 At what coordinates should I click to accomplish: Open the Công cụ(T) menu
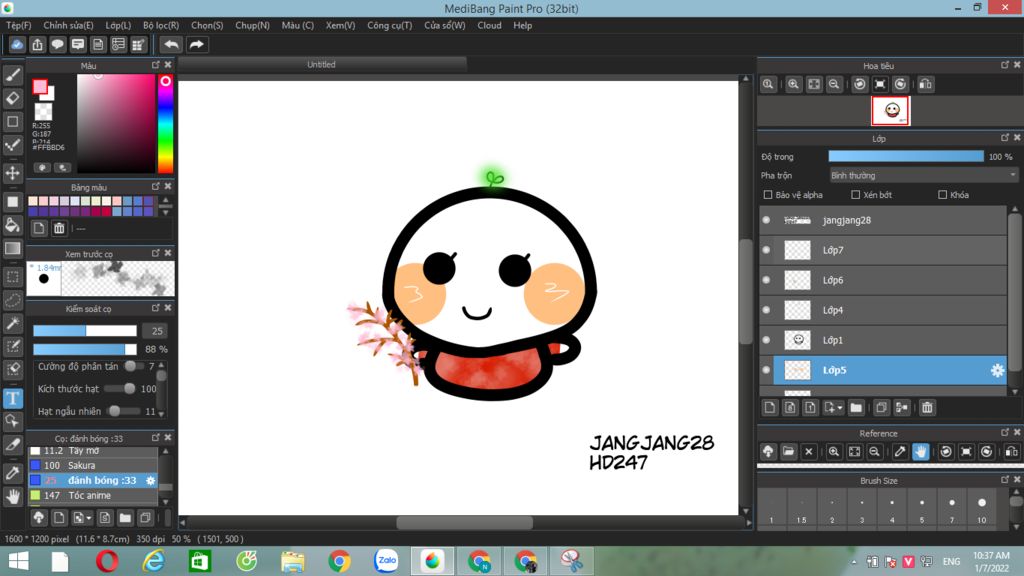click(x=389, y=25)
